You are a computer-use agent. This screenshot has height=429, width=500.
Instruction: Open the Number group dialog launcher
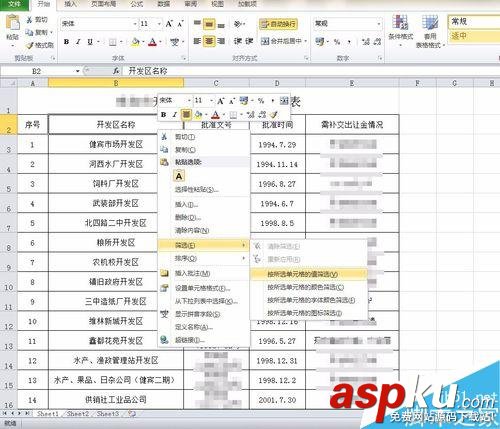tap(380, 59)
